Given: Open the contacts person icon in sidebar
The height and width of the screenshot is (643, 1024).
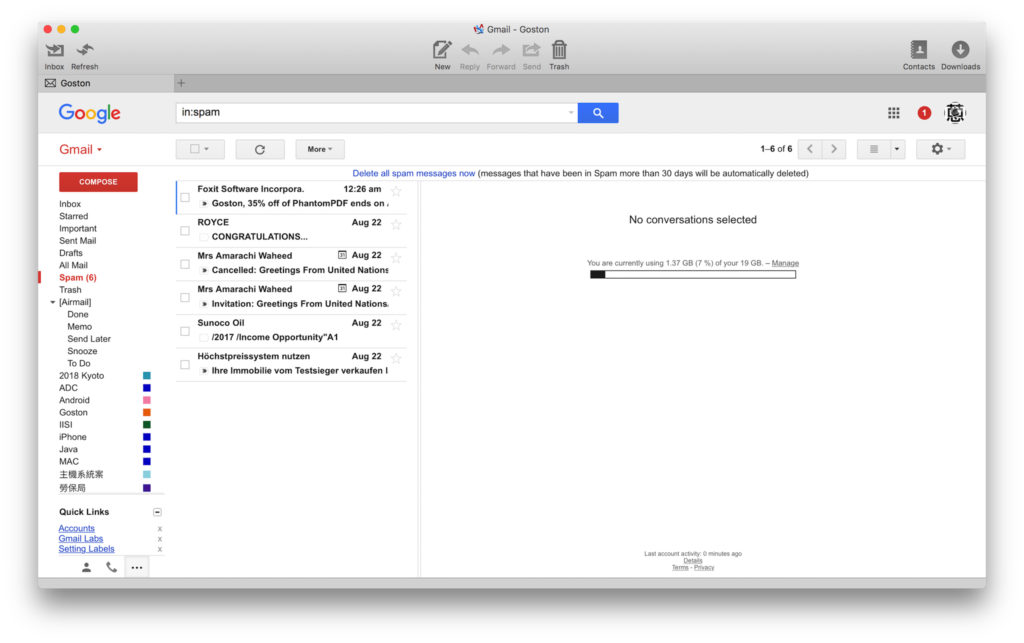Looking at the screenshot, I should 86,568.
